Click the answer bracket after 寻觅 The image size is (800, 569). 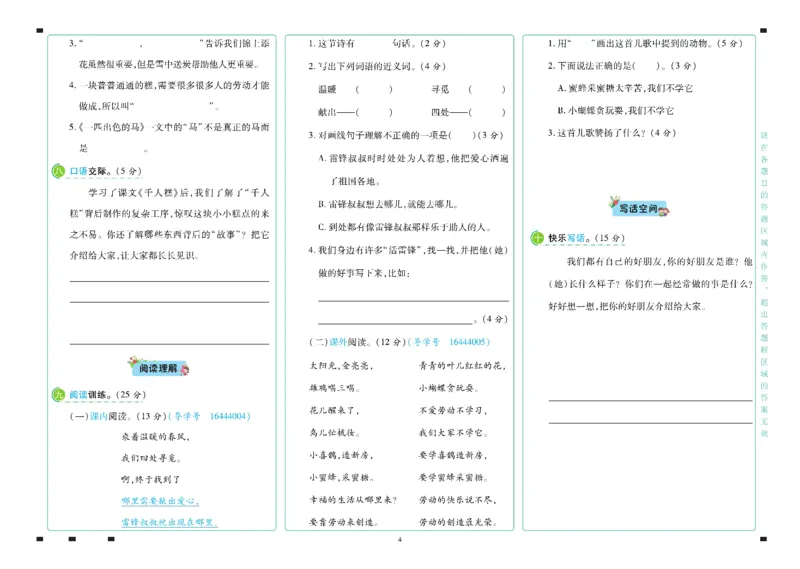pos(487,89)
